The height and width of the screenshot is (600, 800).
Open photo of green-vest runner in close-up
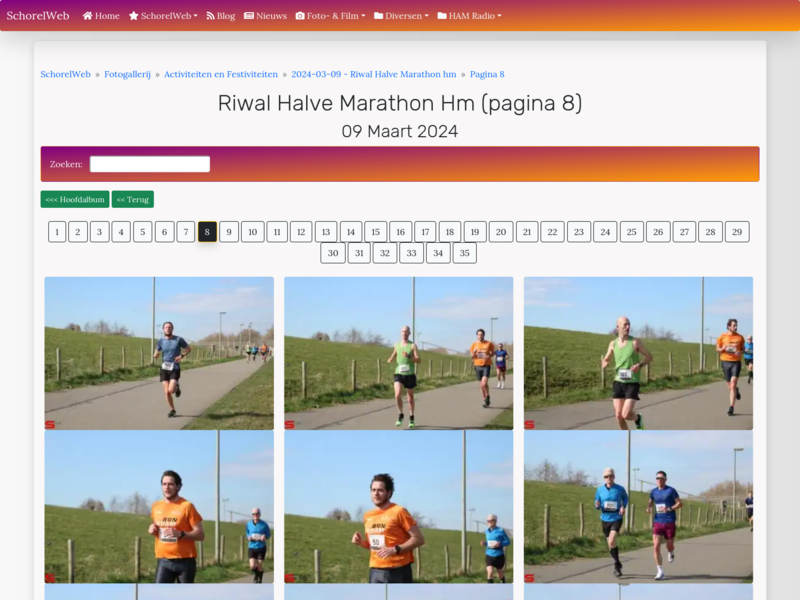pyautogui.click(x=638, y=353)
